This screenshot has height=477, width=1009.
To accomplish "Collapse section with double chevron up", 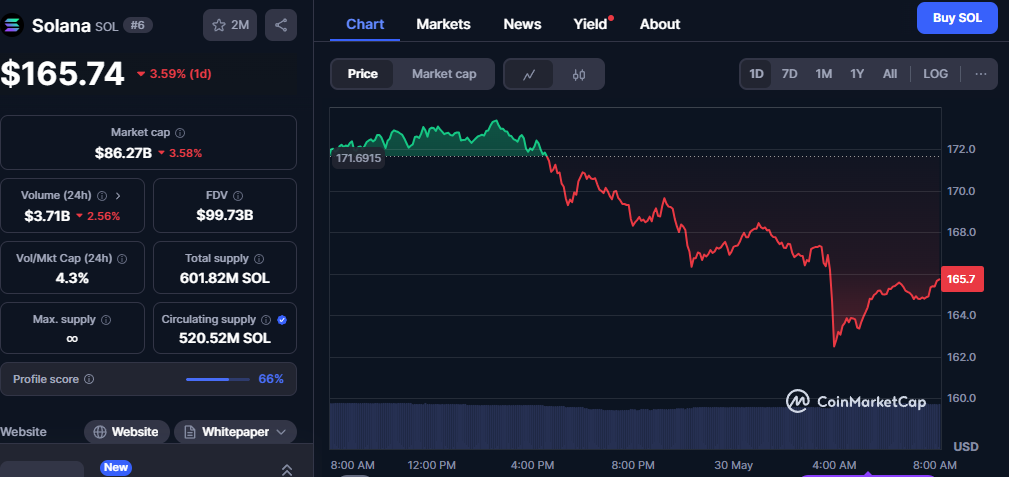I will click(x=287, y=470).
